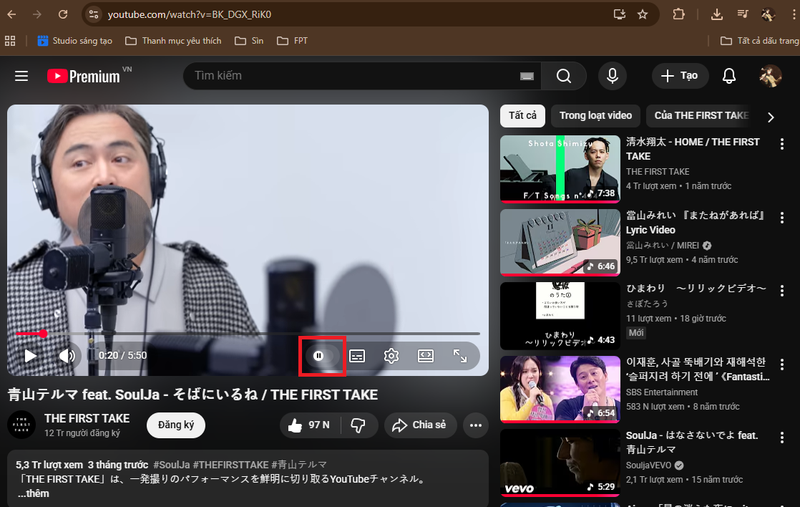Open browser downloads icon
The height and width of the screenshot is (507, 800).
(x=716, y=14)
